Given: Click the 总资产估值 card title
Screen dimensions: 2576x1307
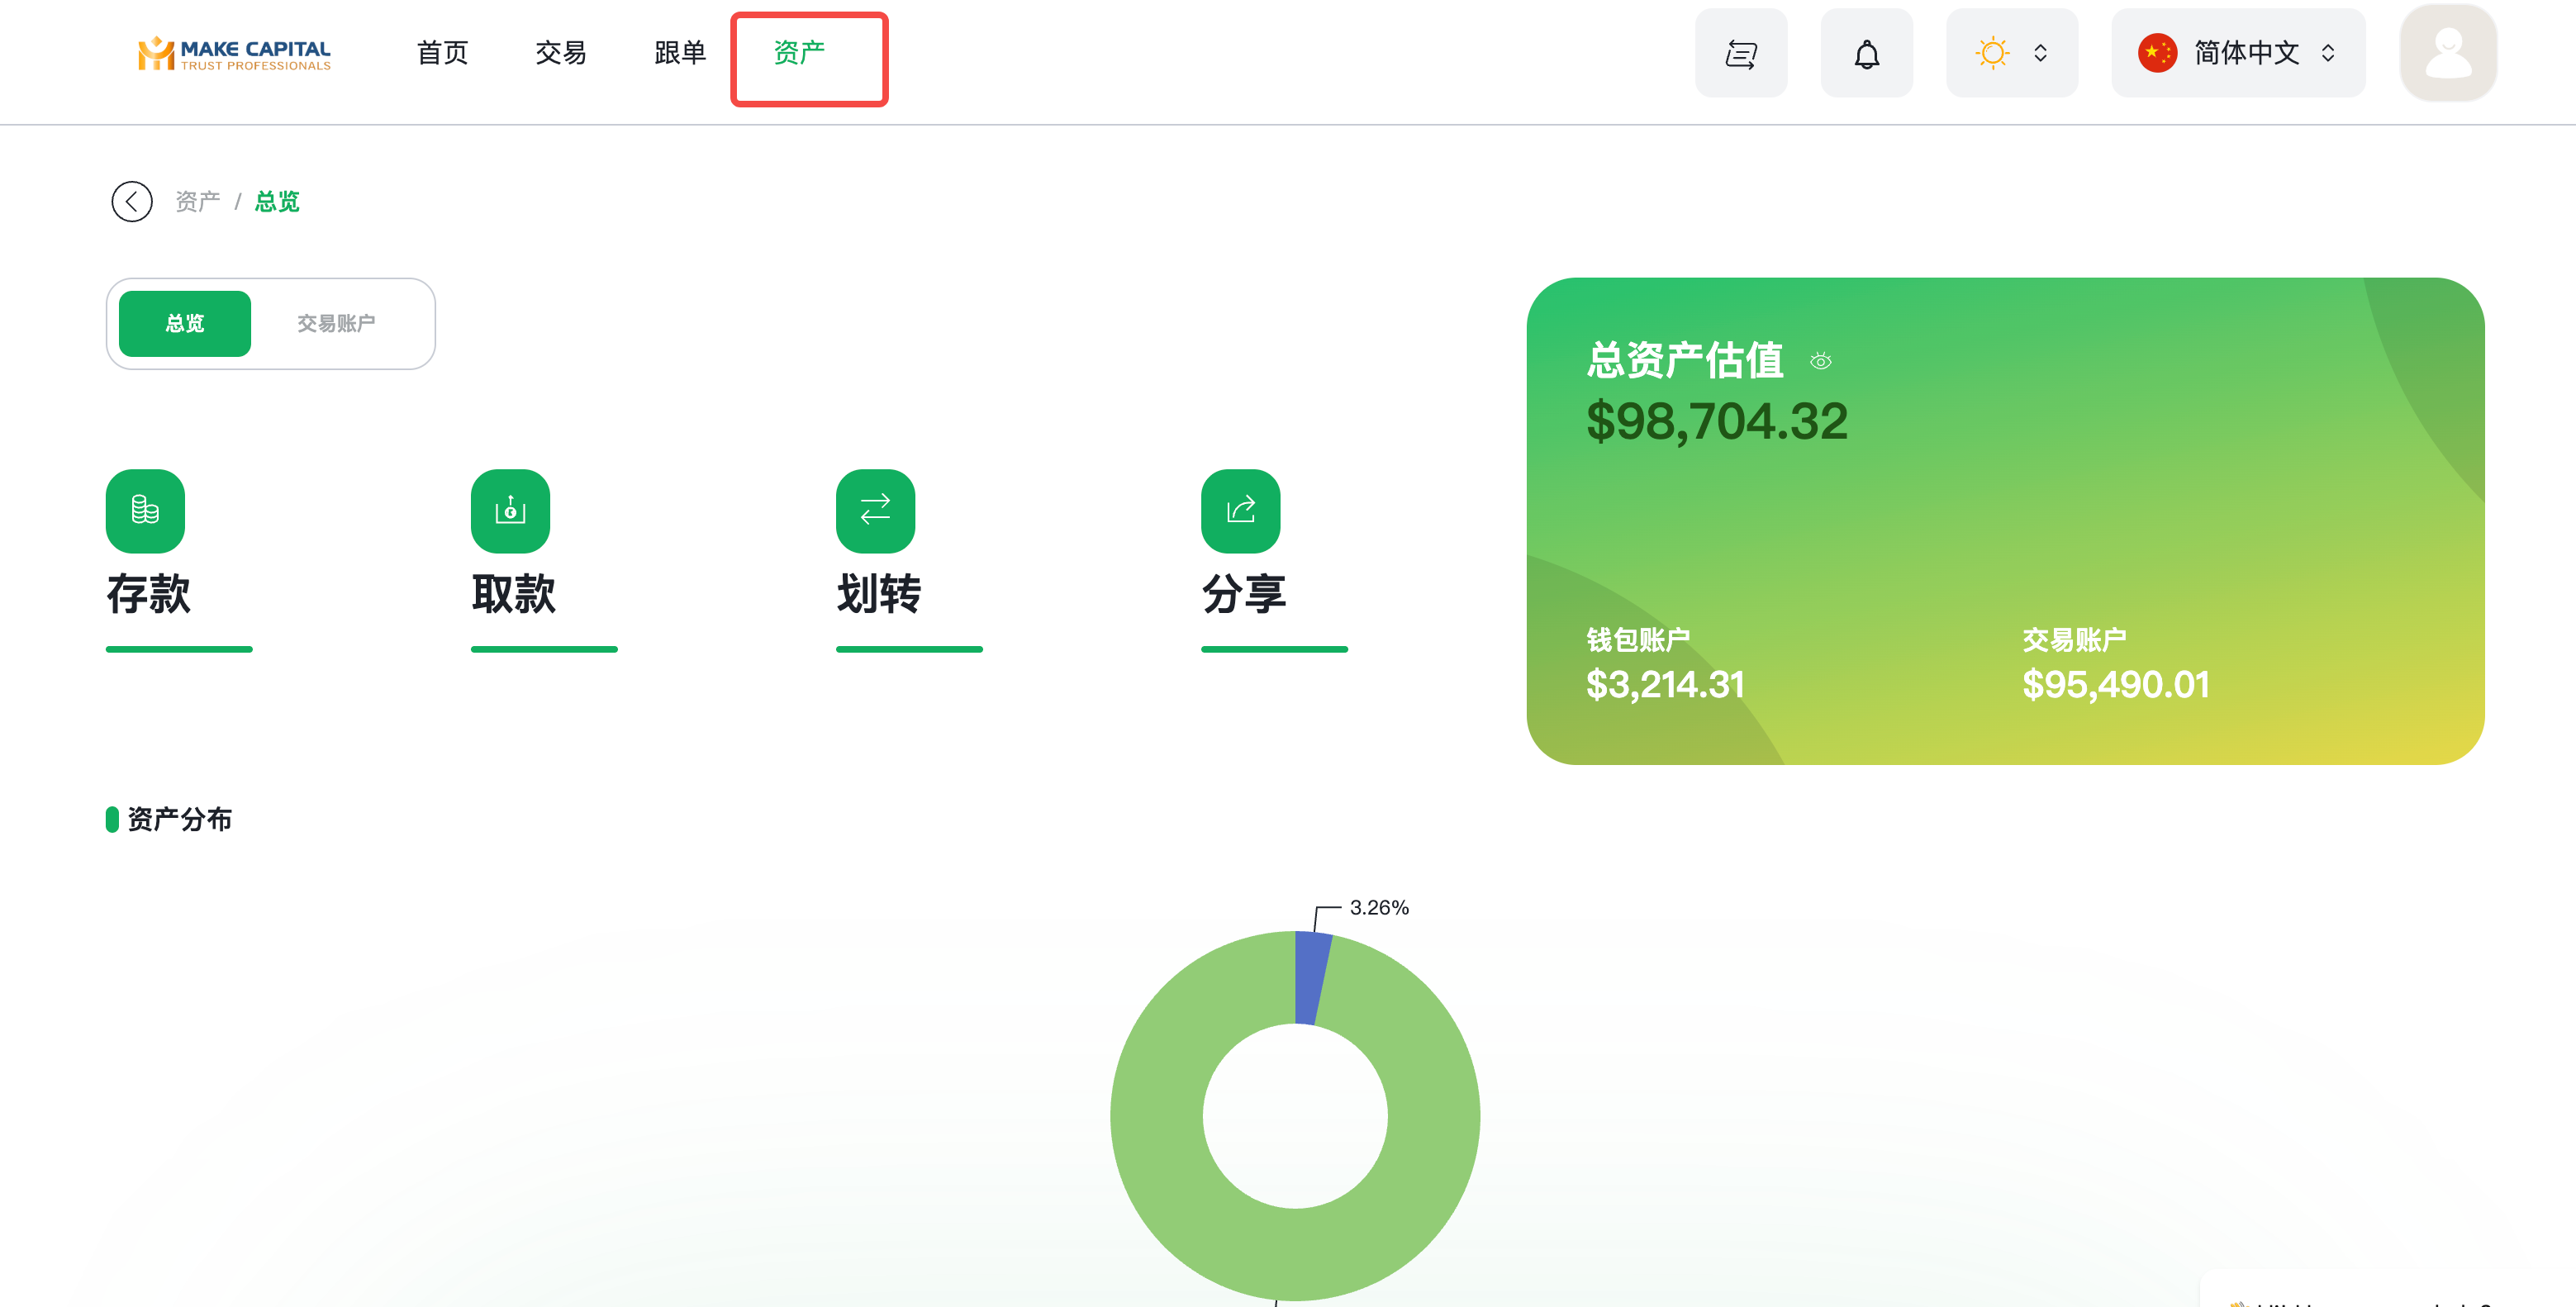Looking at the screenshot, I should coord(1685,361).
